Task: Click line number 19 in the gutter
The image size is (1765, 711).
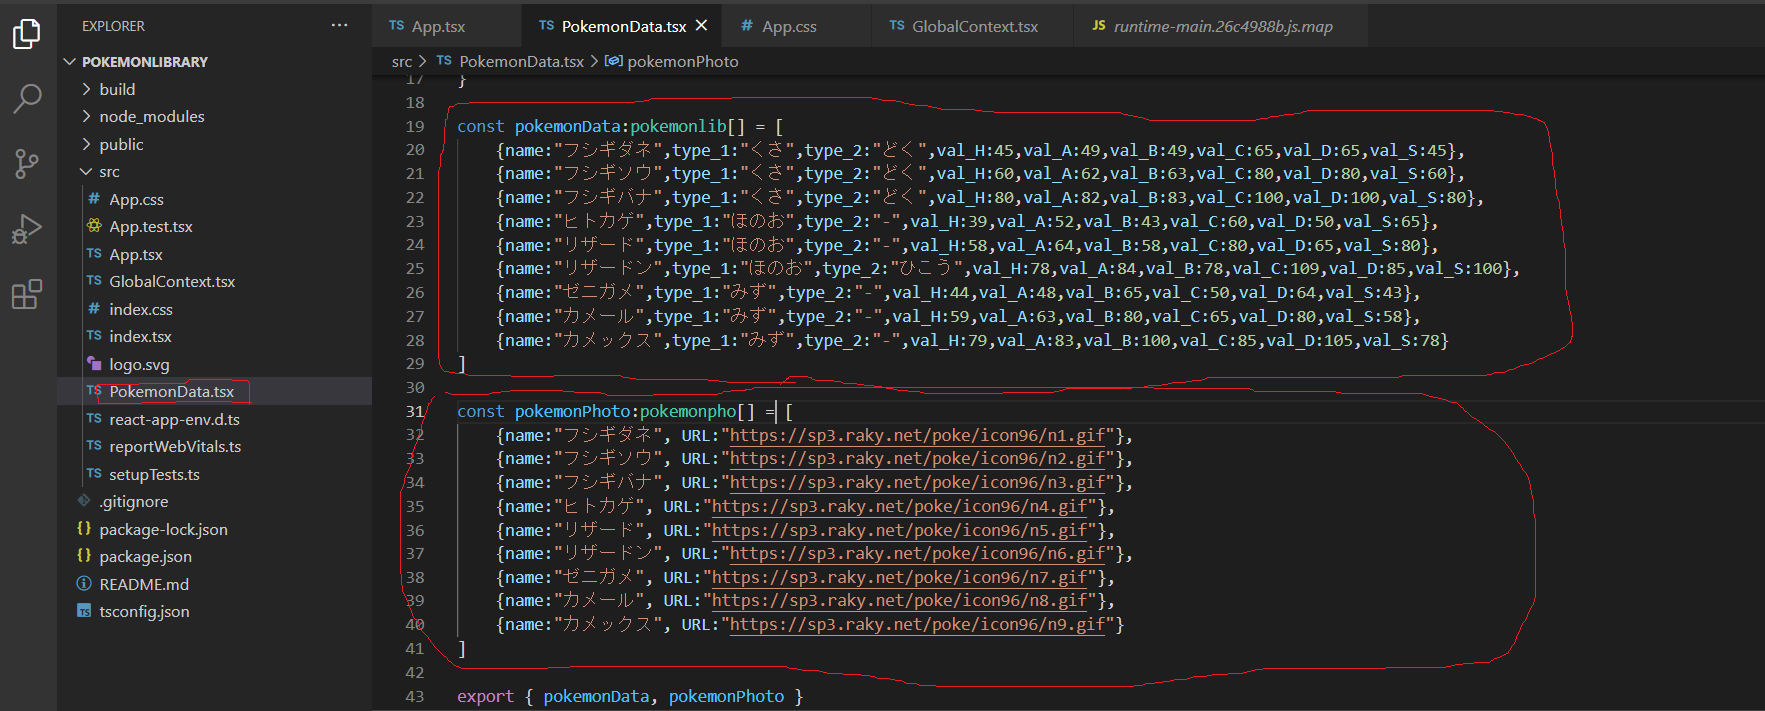Action: [x=415, y=126]
